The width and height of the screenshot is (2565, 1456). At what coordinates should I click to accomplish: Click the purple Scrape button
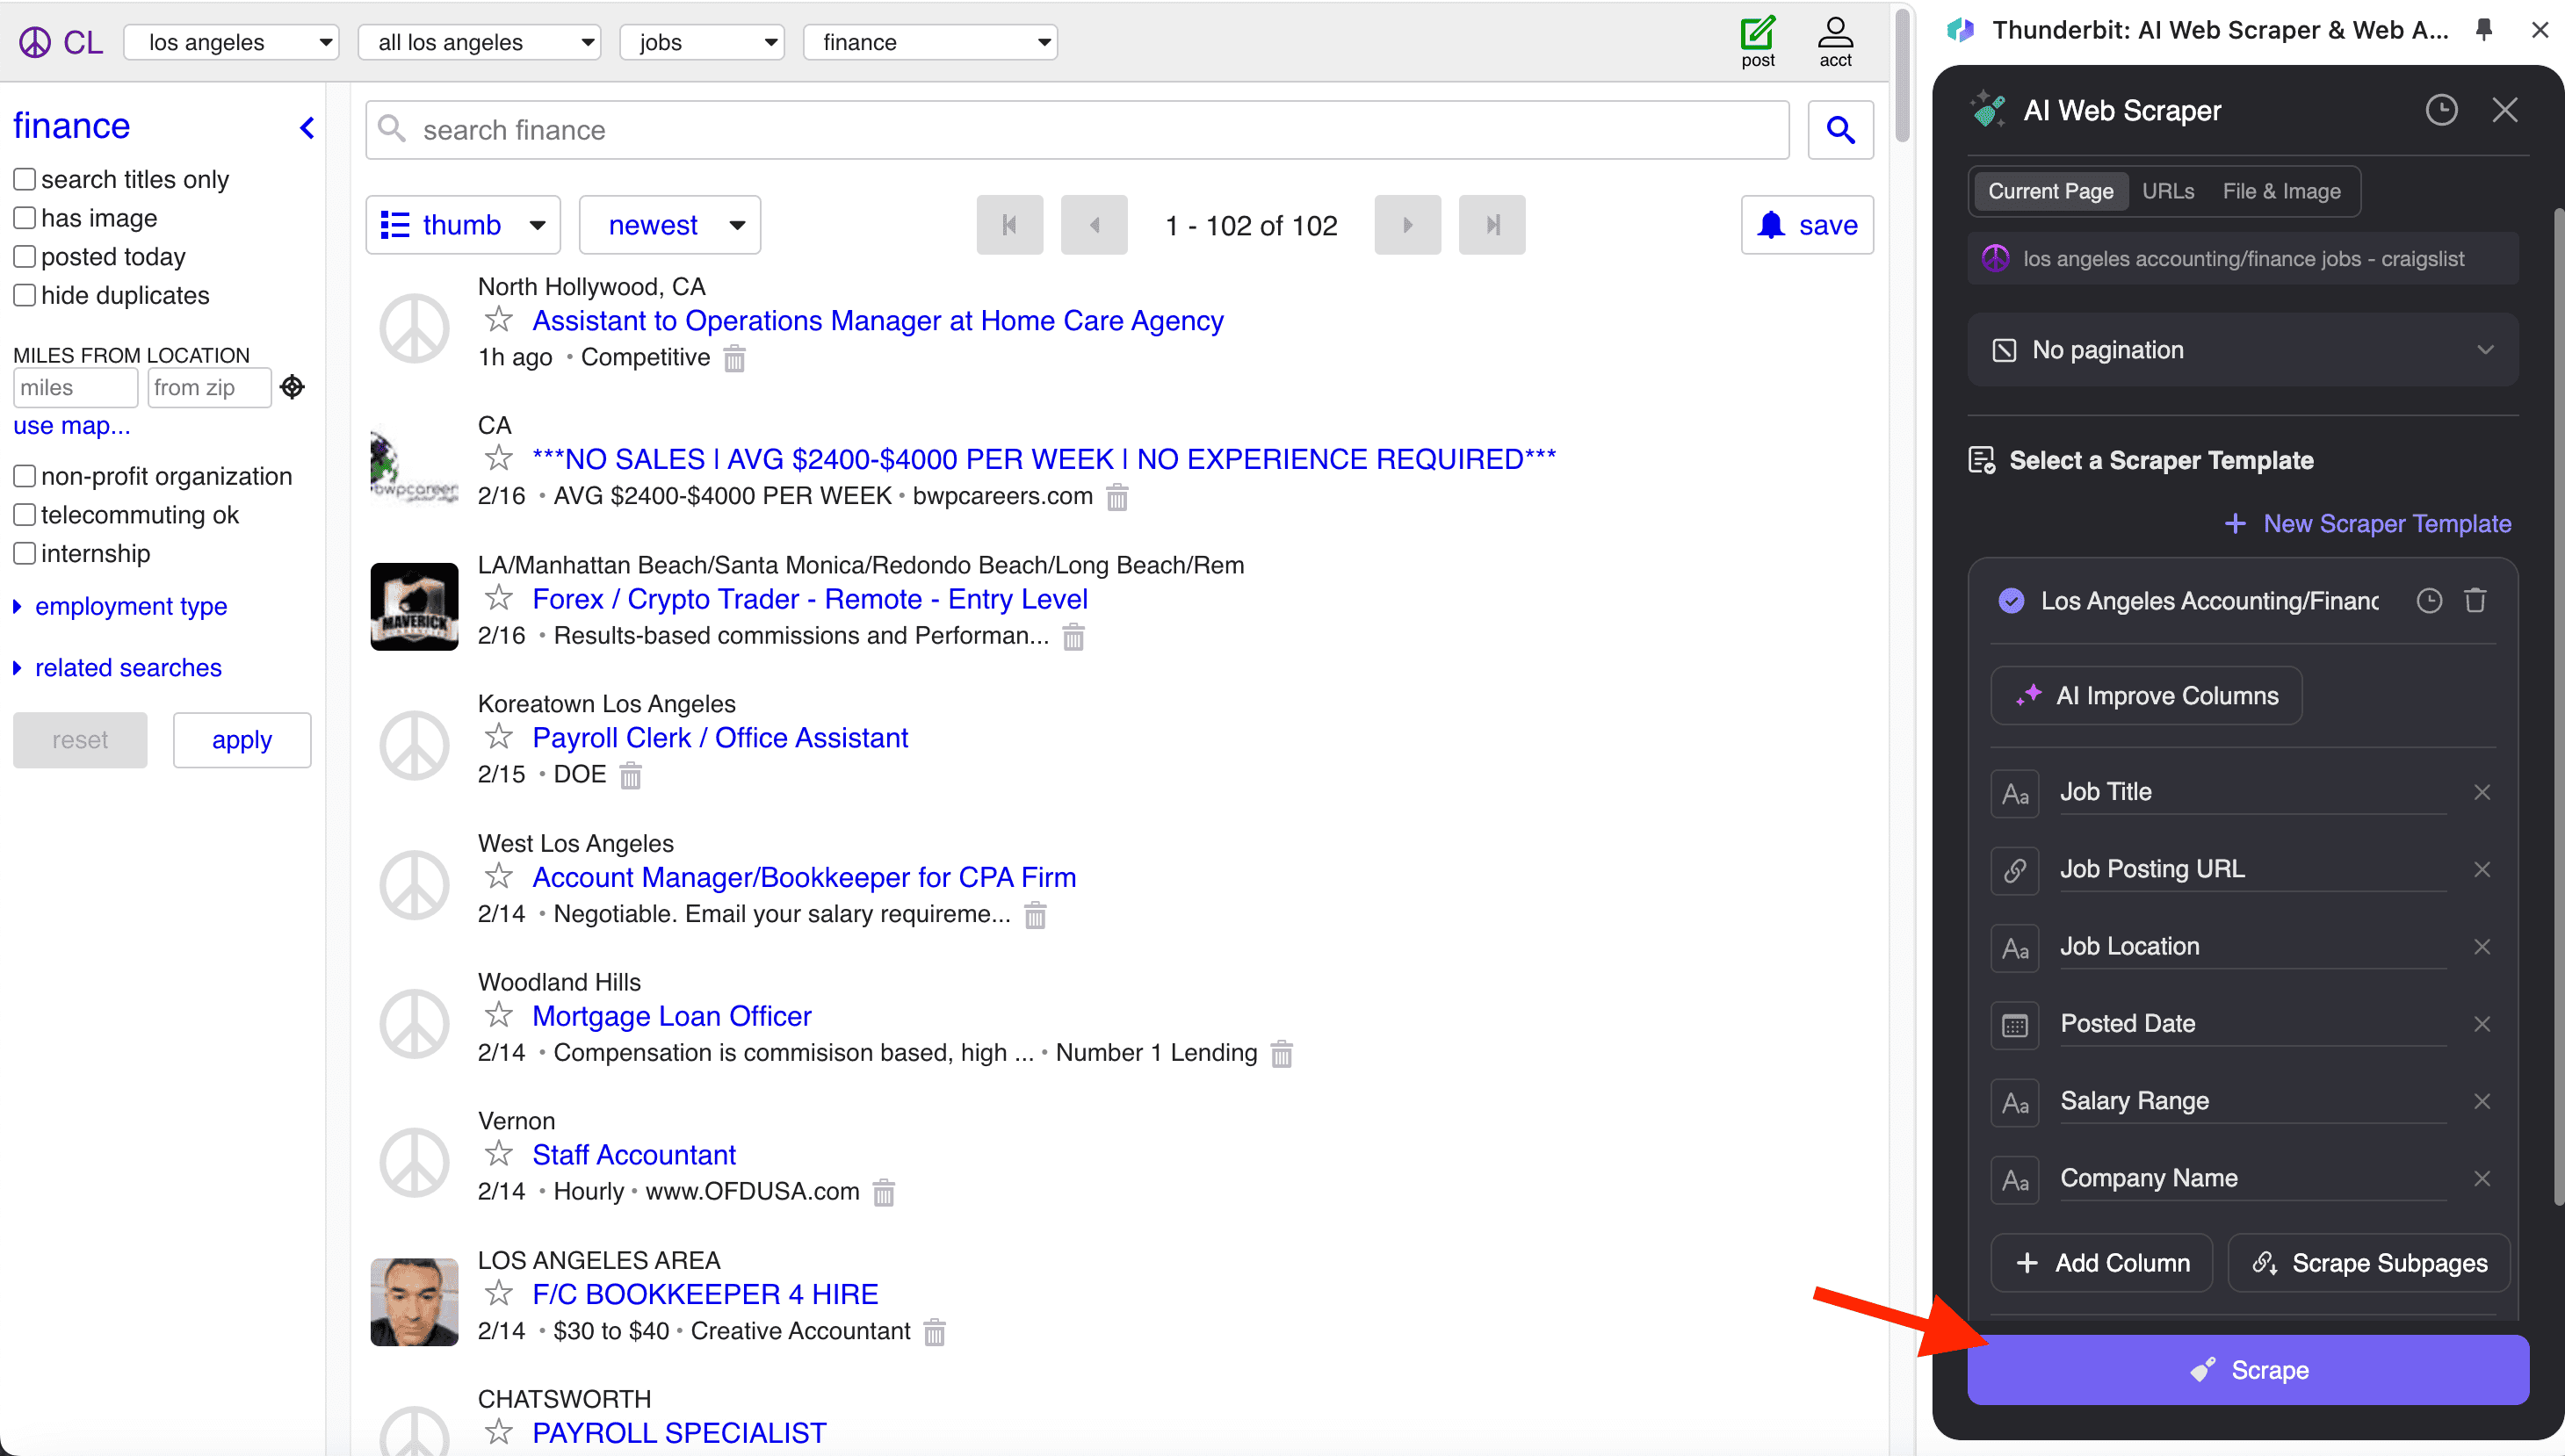[x=2247, y=1369]
